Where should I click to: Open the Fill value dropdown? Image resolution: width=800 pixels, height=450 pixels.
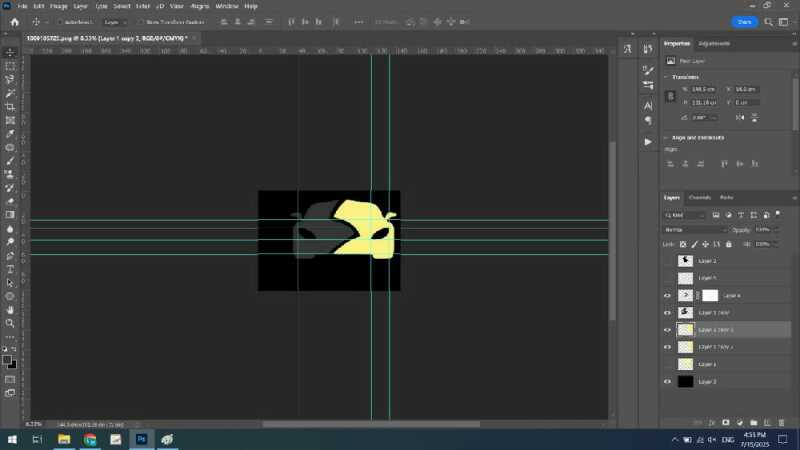(776, 244)
